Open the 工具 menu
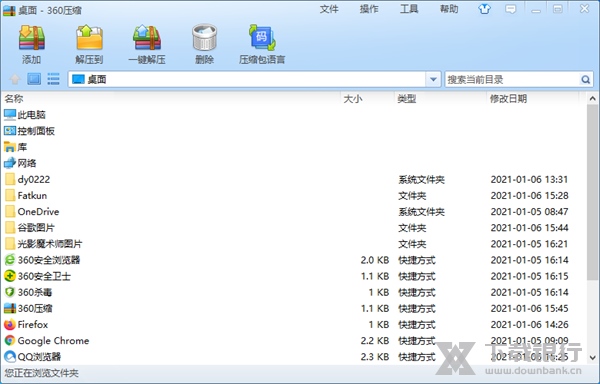The image size is (600, 384). [409, 9]
